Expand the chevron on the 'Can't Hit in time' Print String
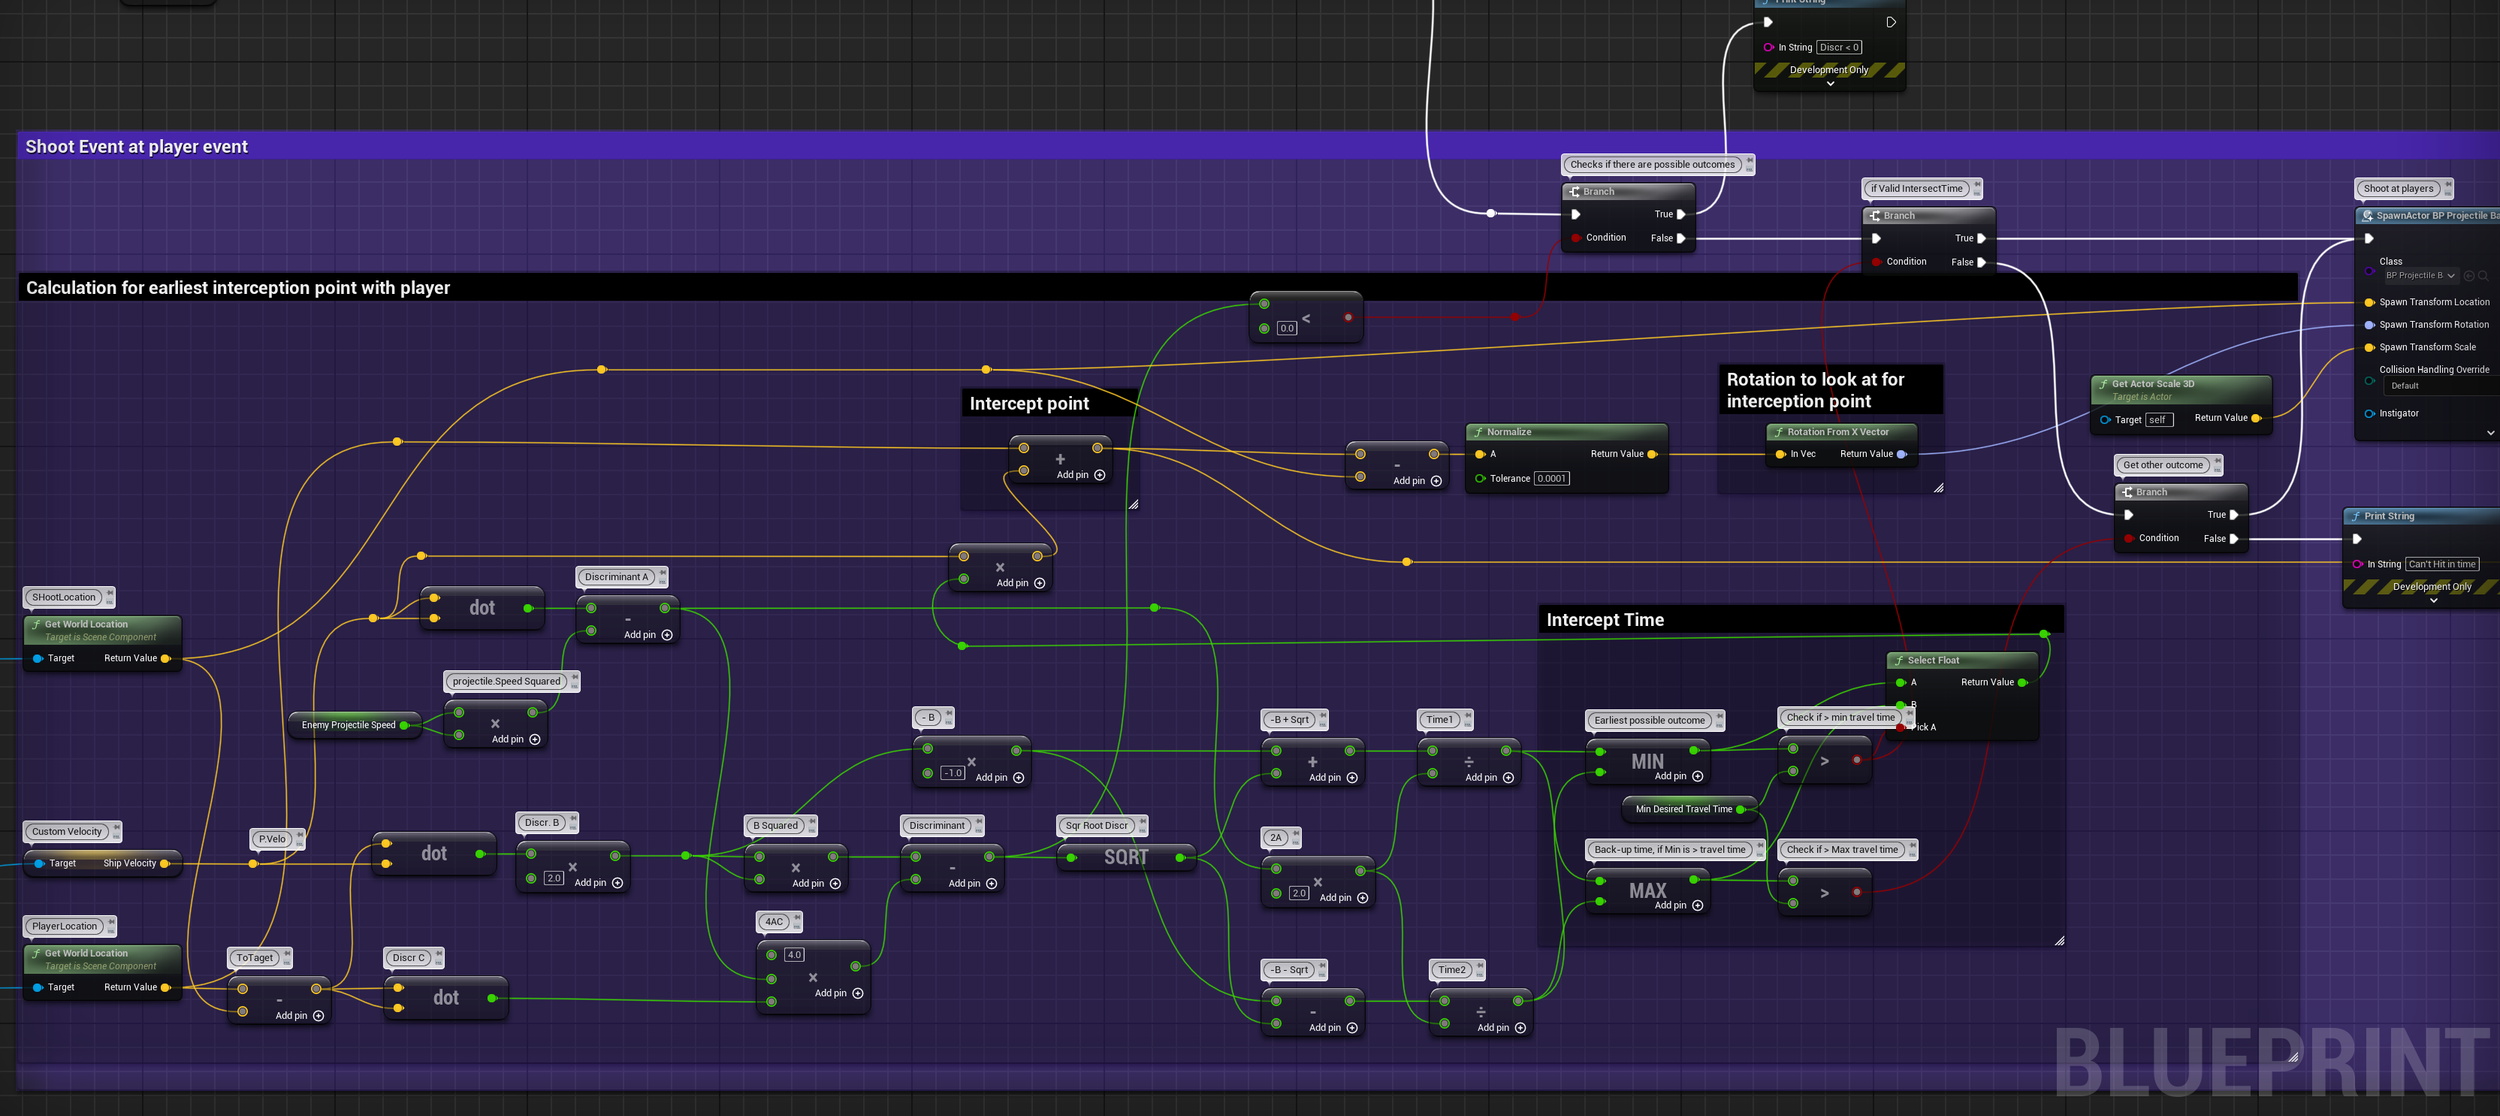Viewport: 2500px width, 1116px height. (x=2433, y=601)
